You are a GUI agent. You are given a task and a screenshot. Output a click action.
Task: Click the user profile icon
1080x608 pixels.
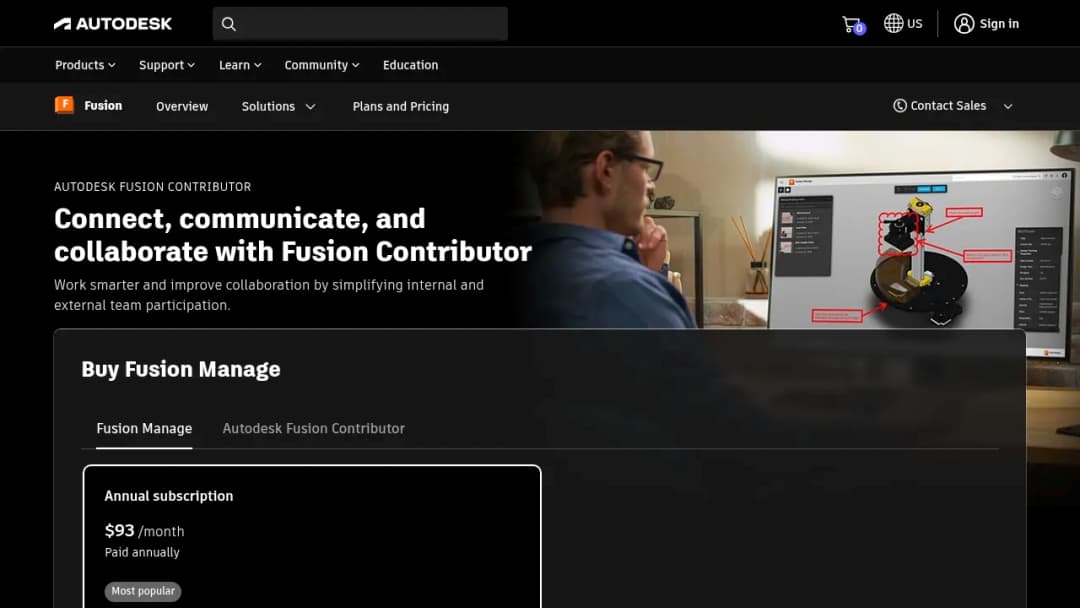[x=964, y=23]
